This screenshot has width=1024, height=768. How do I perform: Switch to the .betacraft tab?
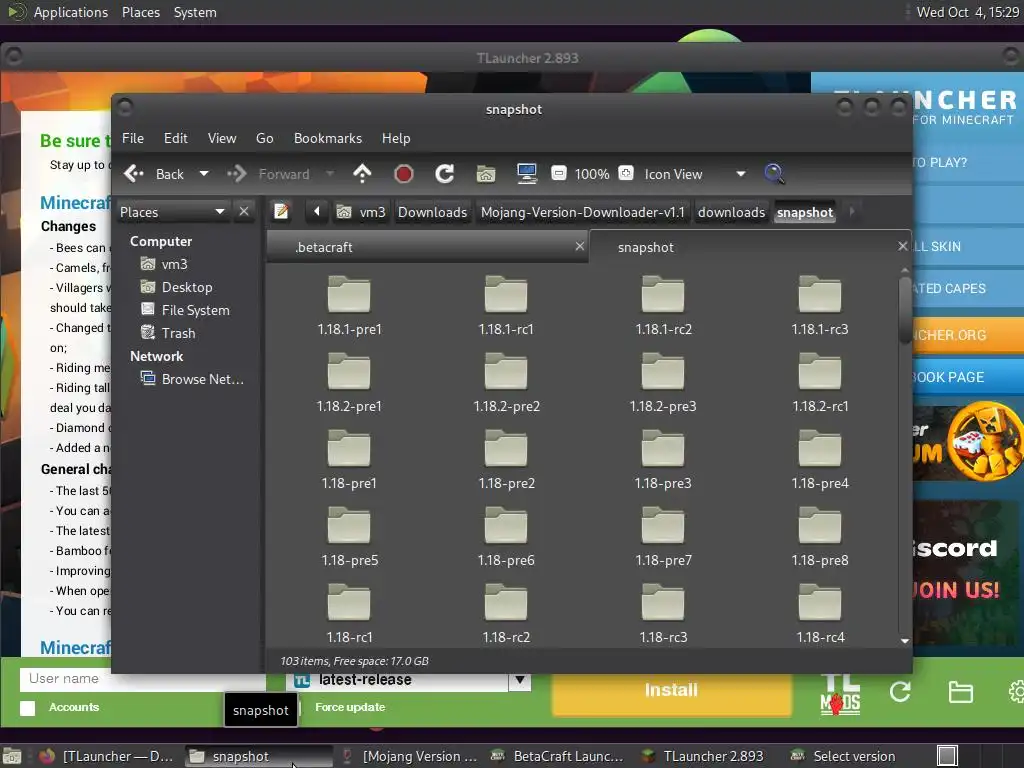point(427,248)
